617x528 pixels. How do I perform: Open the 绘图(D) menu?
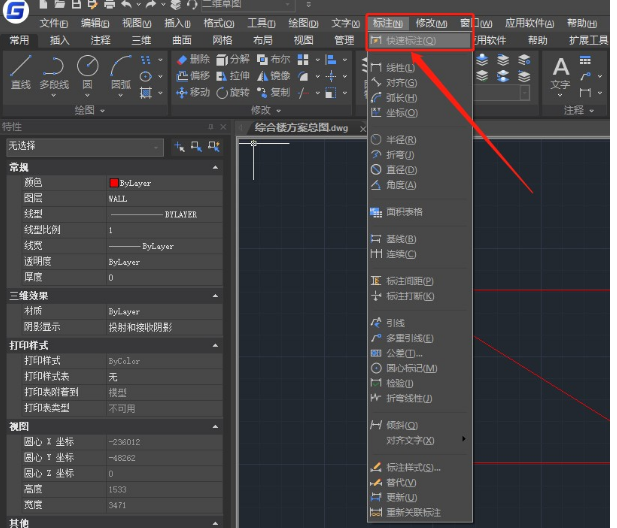pyautogui.click(x=303, y=23)
